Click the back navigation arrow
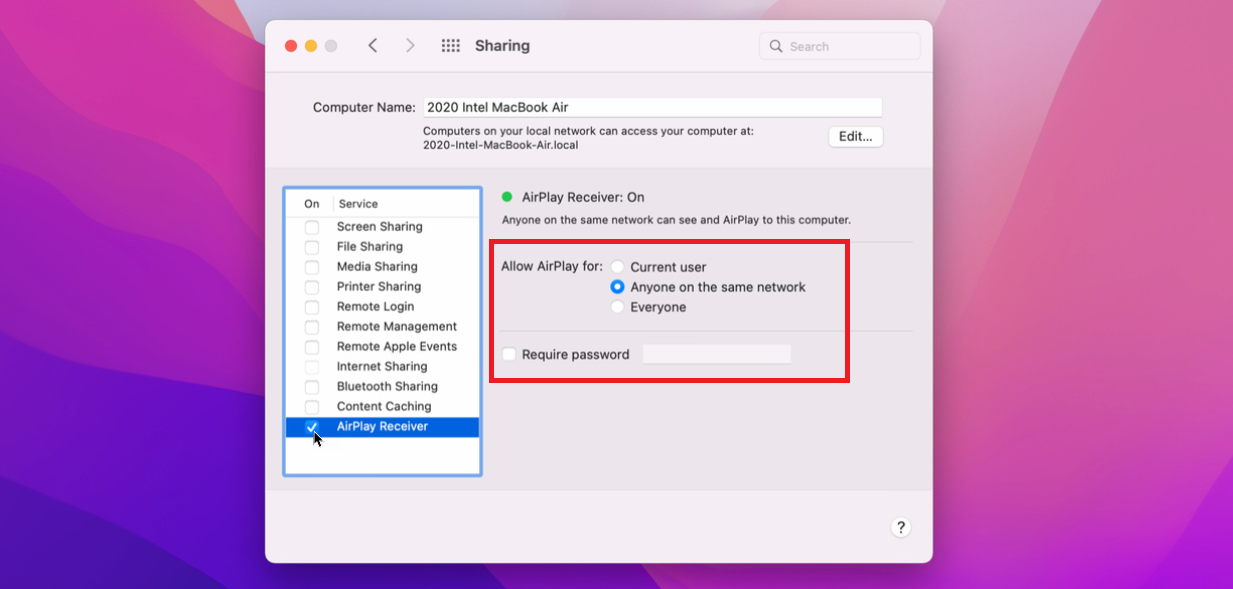The image size is (1233, 589). pos(371,45)
